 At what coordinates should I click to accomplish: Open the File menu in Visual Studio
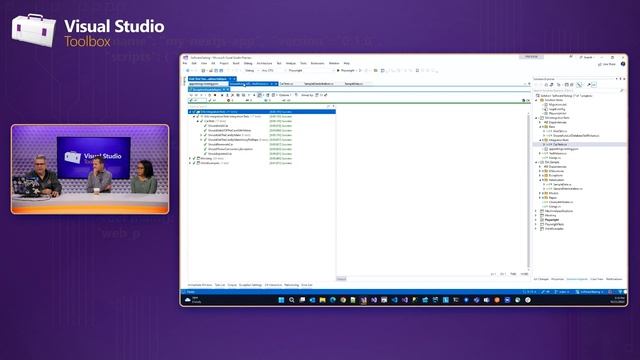[185, 63]
